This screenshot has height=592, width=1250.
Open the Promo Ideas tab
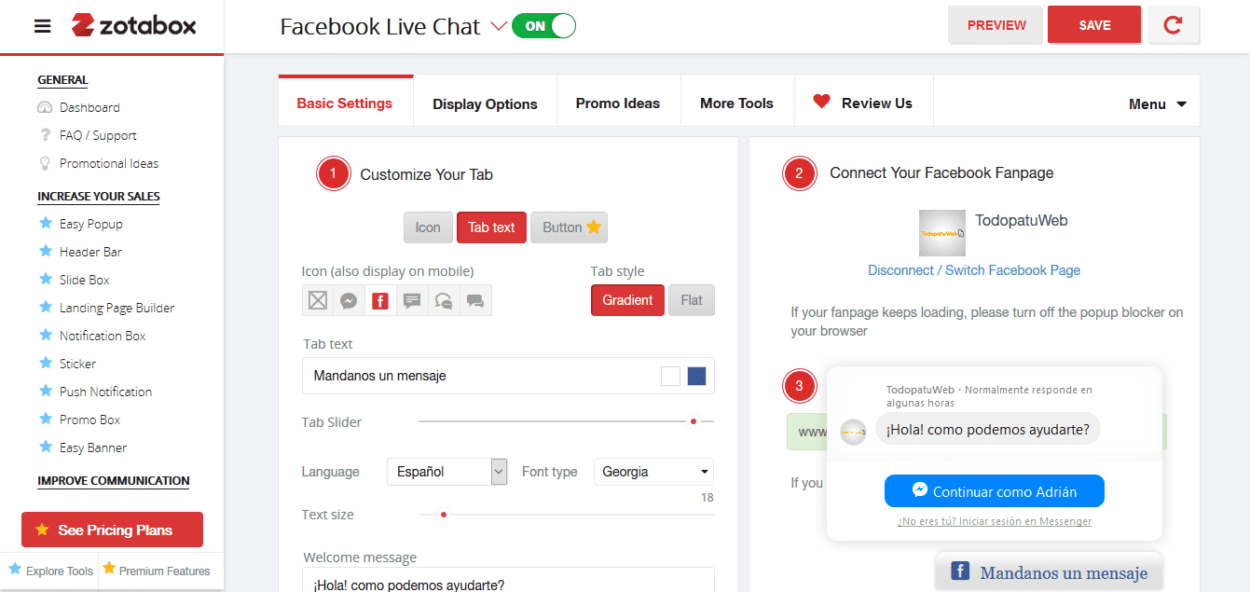click(618, 103)
